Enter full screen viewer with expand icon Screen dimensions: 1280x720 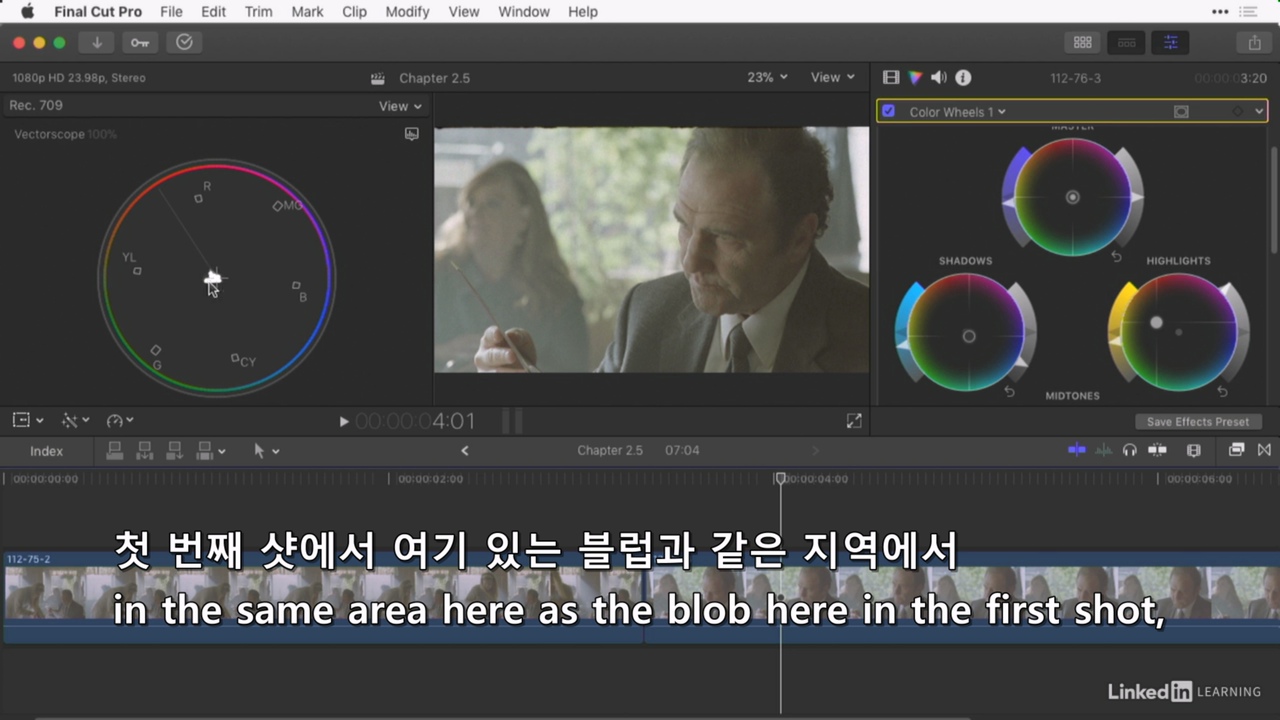pyautogui.click(x=854, y=421)
